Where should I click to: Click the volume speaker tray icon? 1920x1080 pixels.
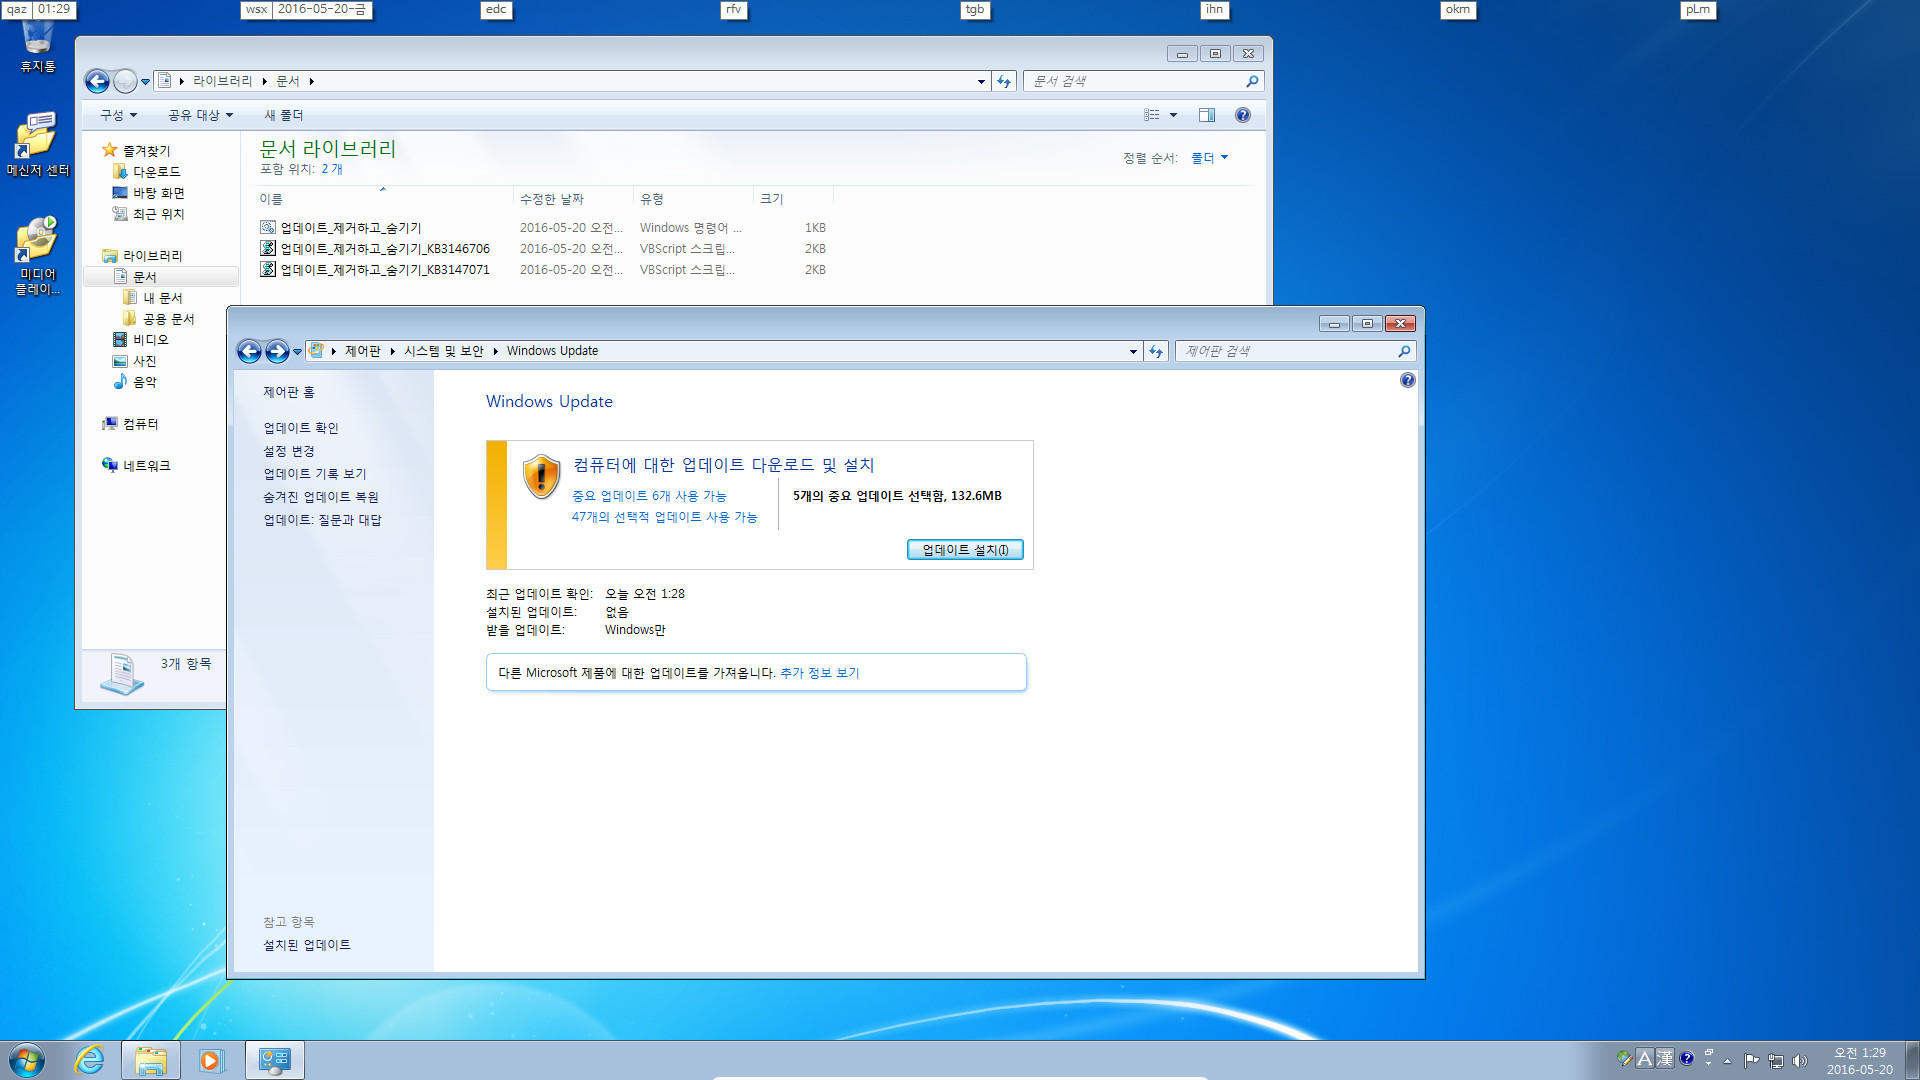[x=1801, y=1061]
